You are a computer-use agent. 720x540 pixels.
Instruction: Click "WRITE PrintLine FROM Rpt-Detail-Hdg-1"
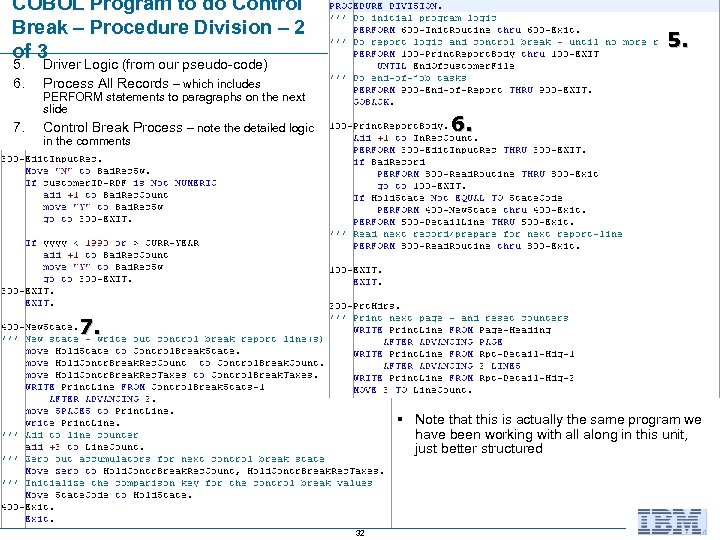point(464,354)
